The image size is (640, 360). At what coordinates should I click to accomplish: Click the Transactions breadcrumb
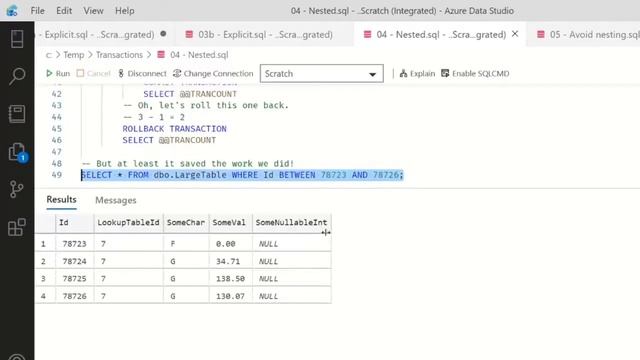click(119, 55)
